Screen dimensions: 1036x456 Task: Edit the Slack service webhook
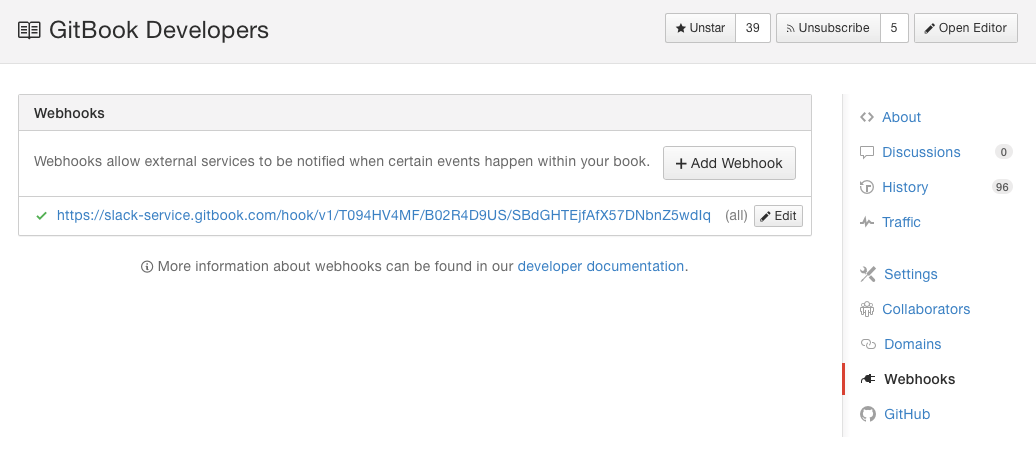778,215
